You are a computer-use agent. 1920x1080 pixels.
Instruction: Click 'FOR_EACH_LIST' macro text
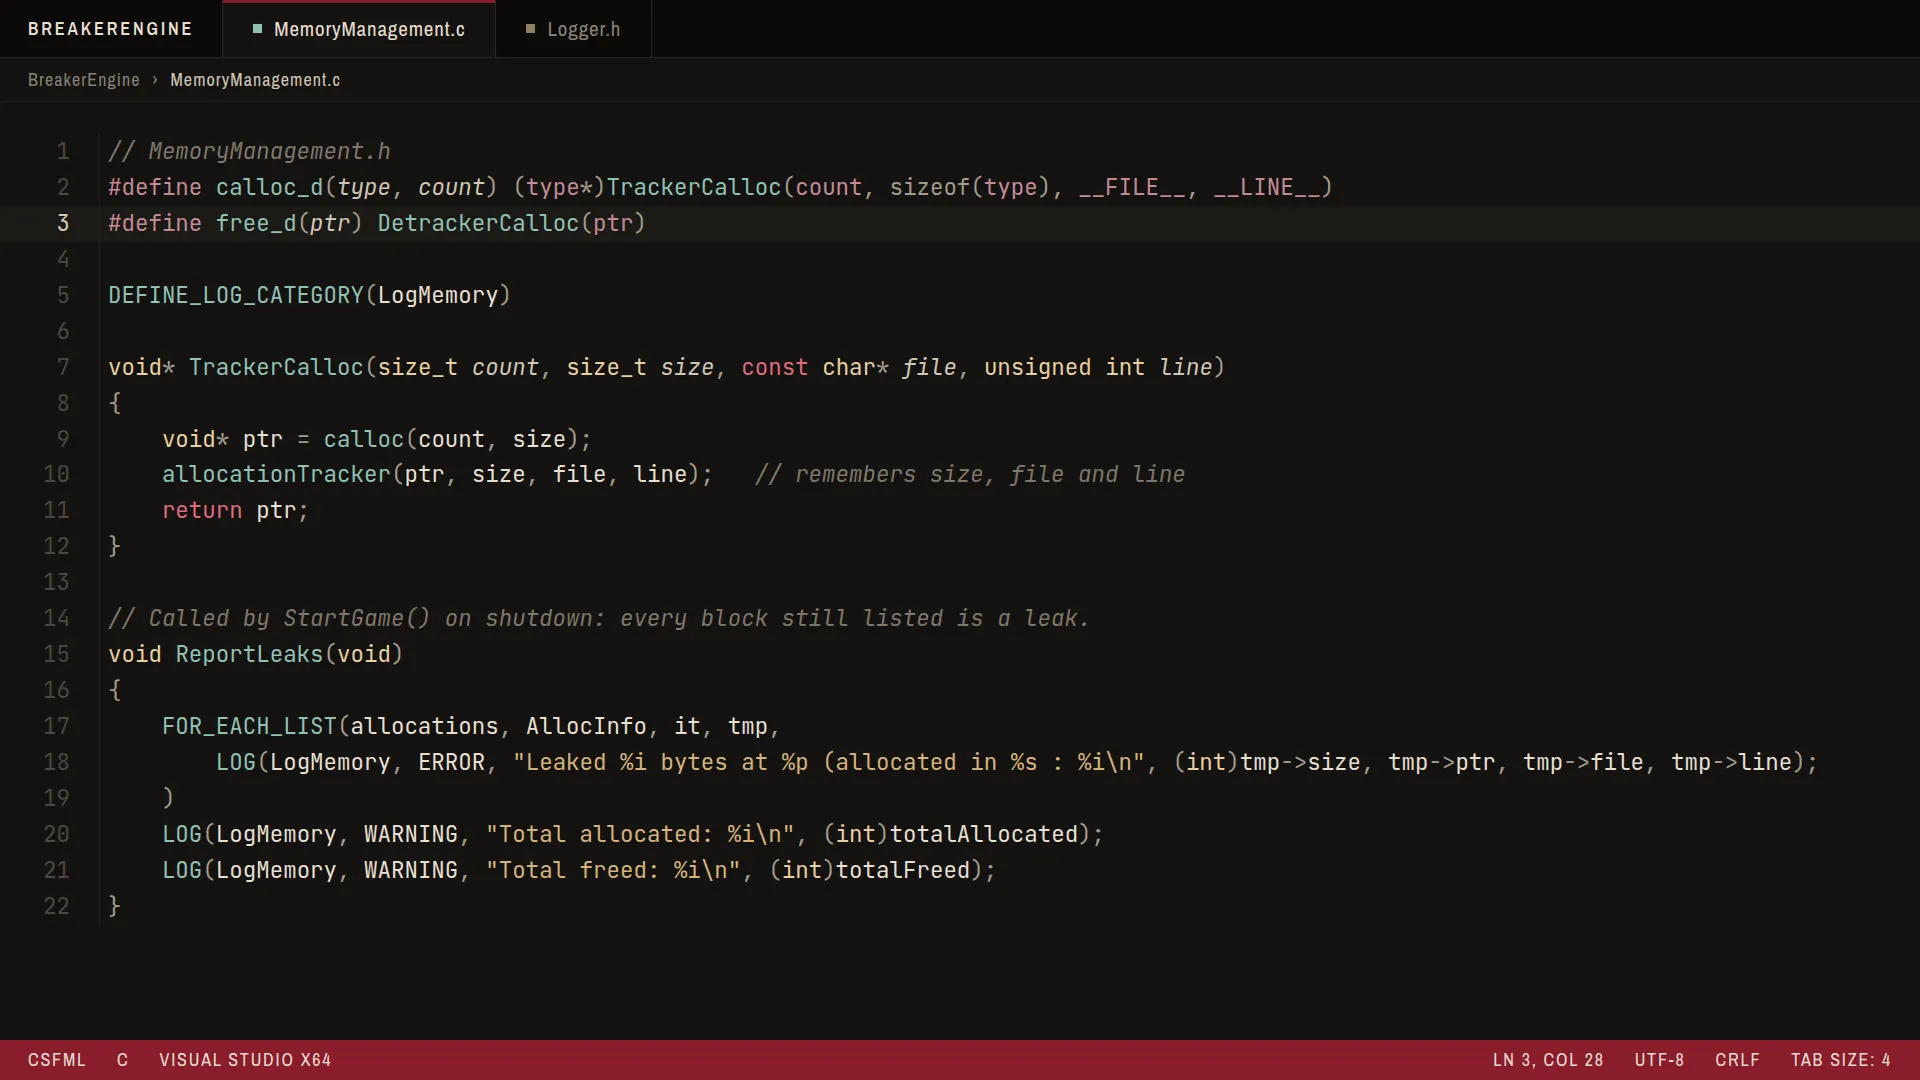(x=249, y=726)
